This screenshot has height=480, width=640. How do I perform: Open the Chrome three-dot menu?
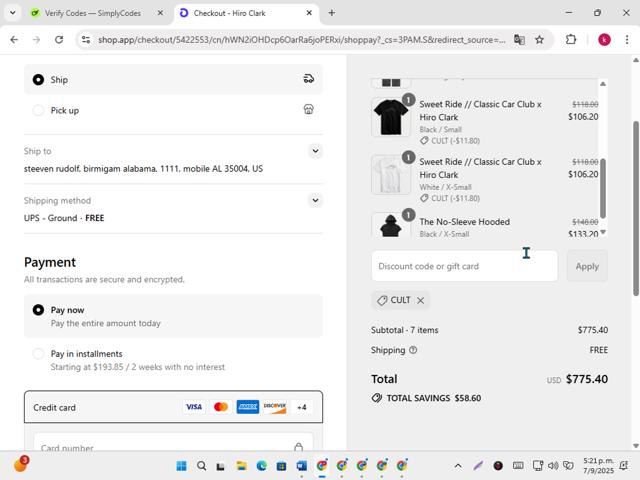coord(627,40)
